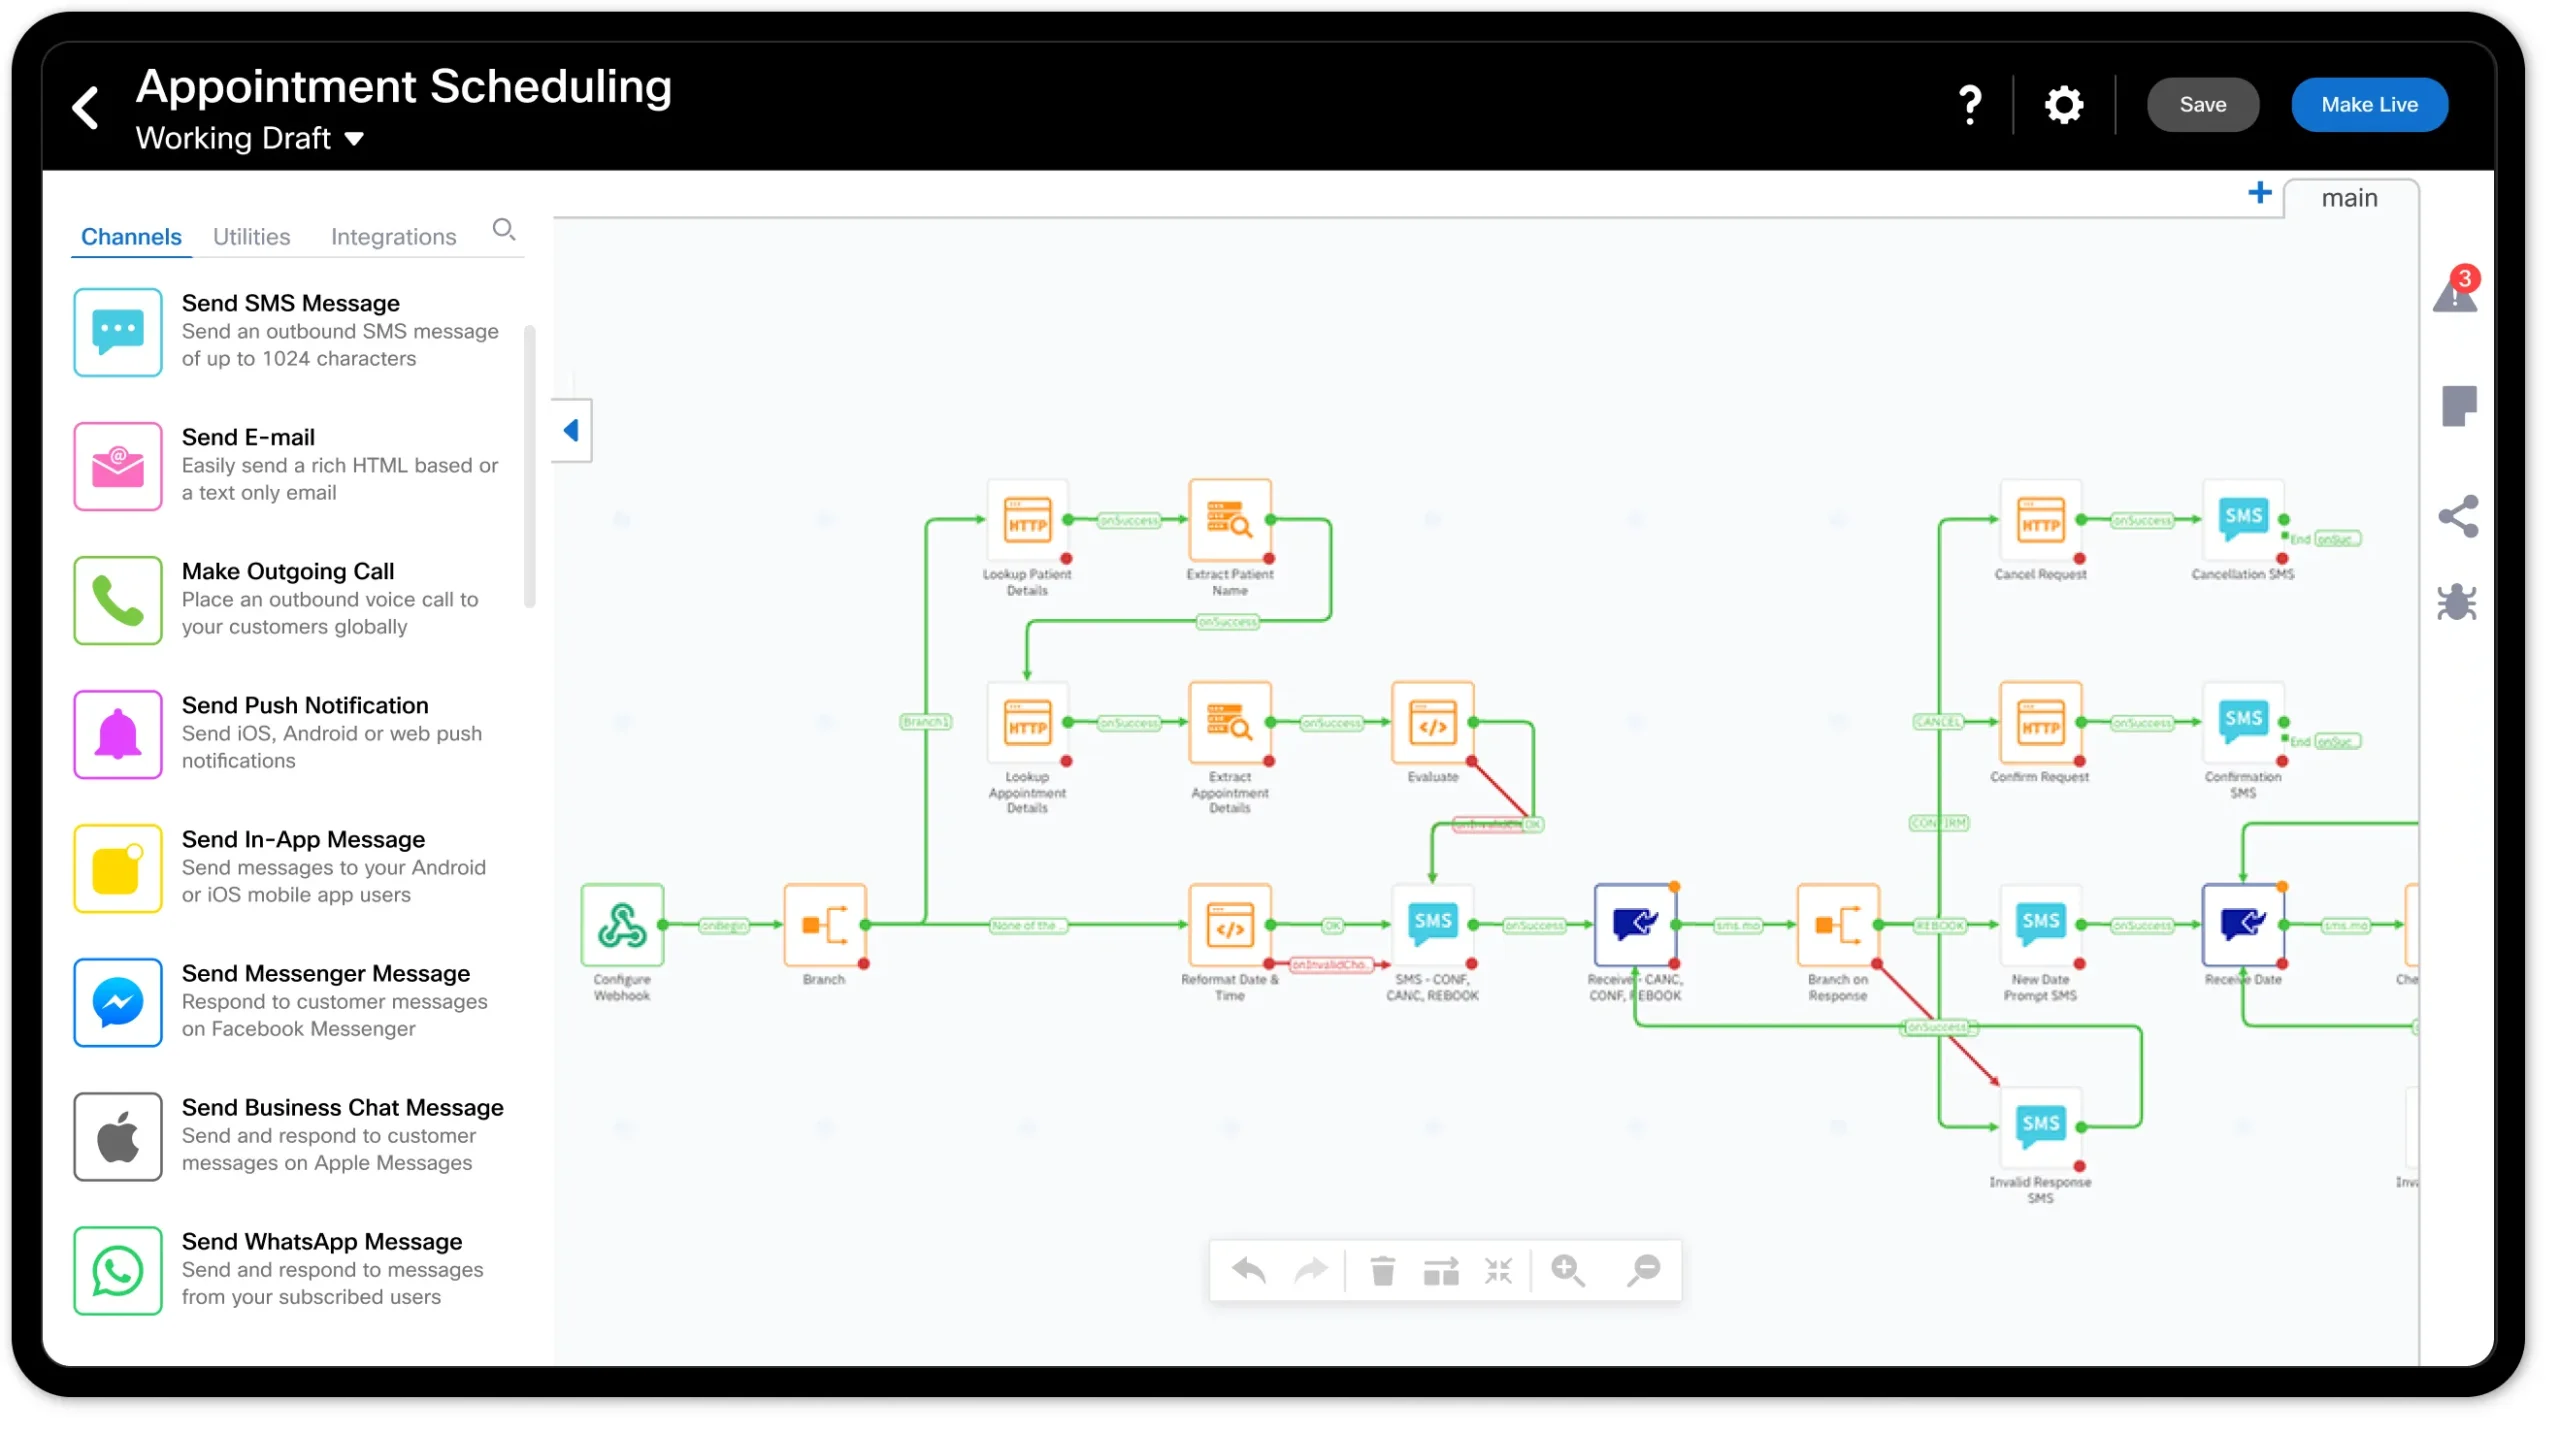The height and width of the screenshot is (1432, 2560).
Task: Click the Make Live button
Action: (x=2368, y=105)
